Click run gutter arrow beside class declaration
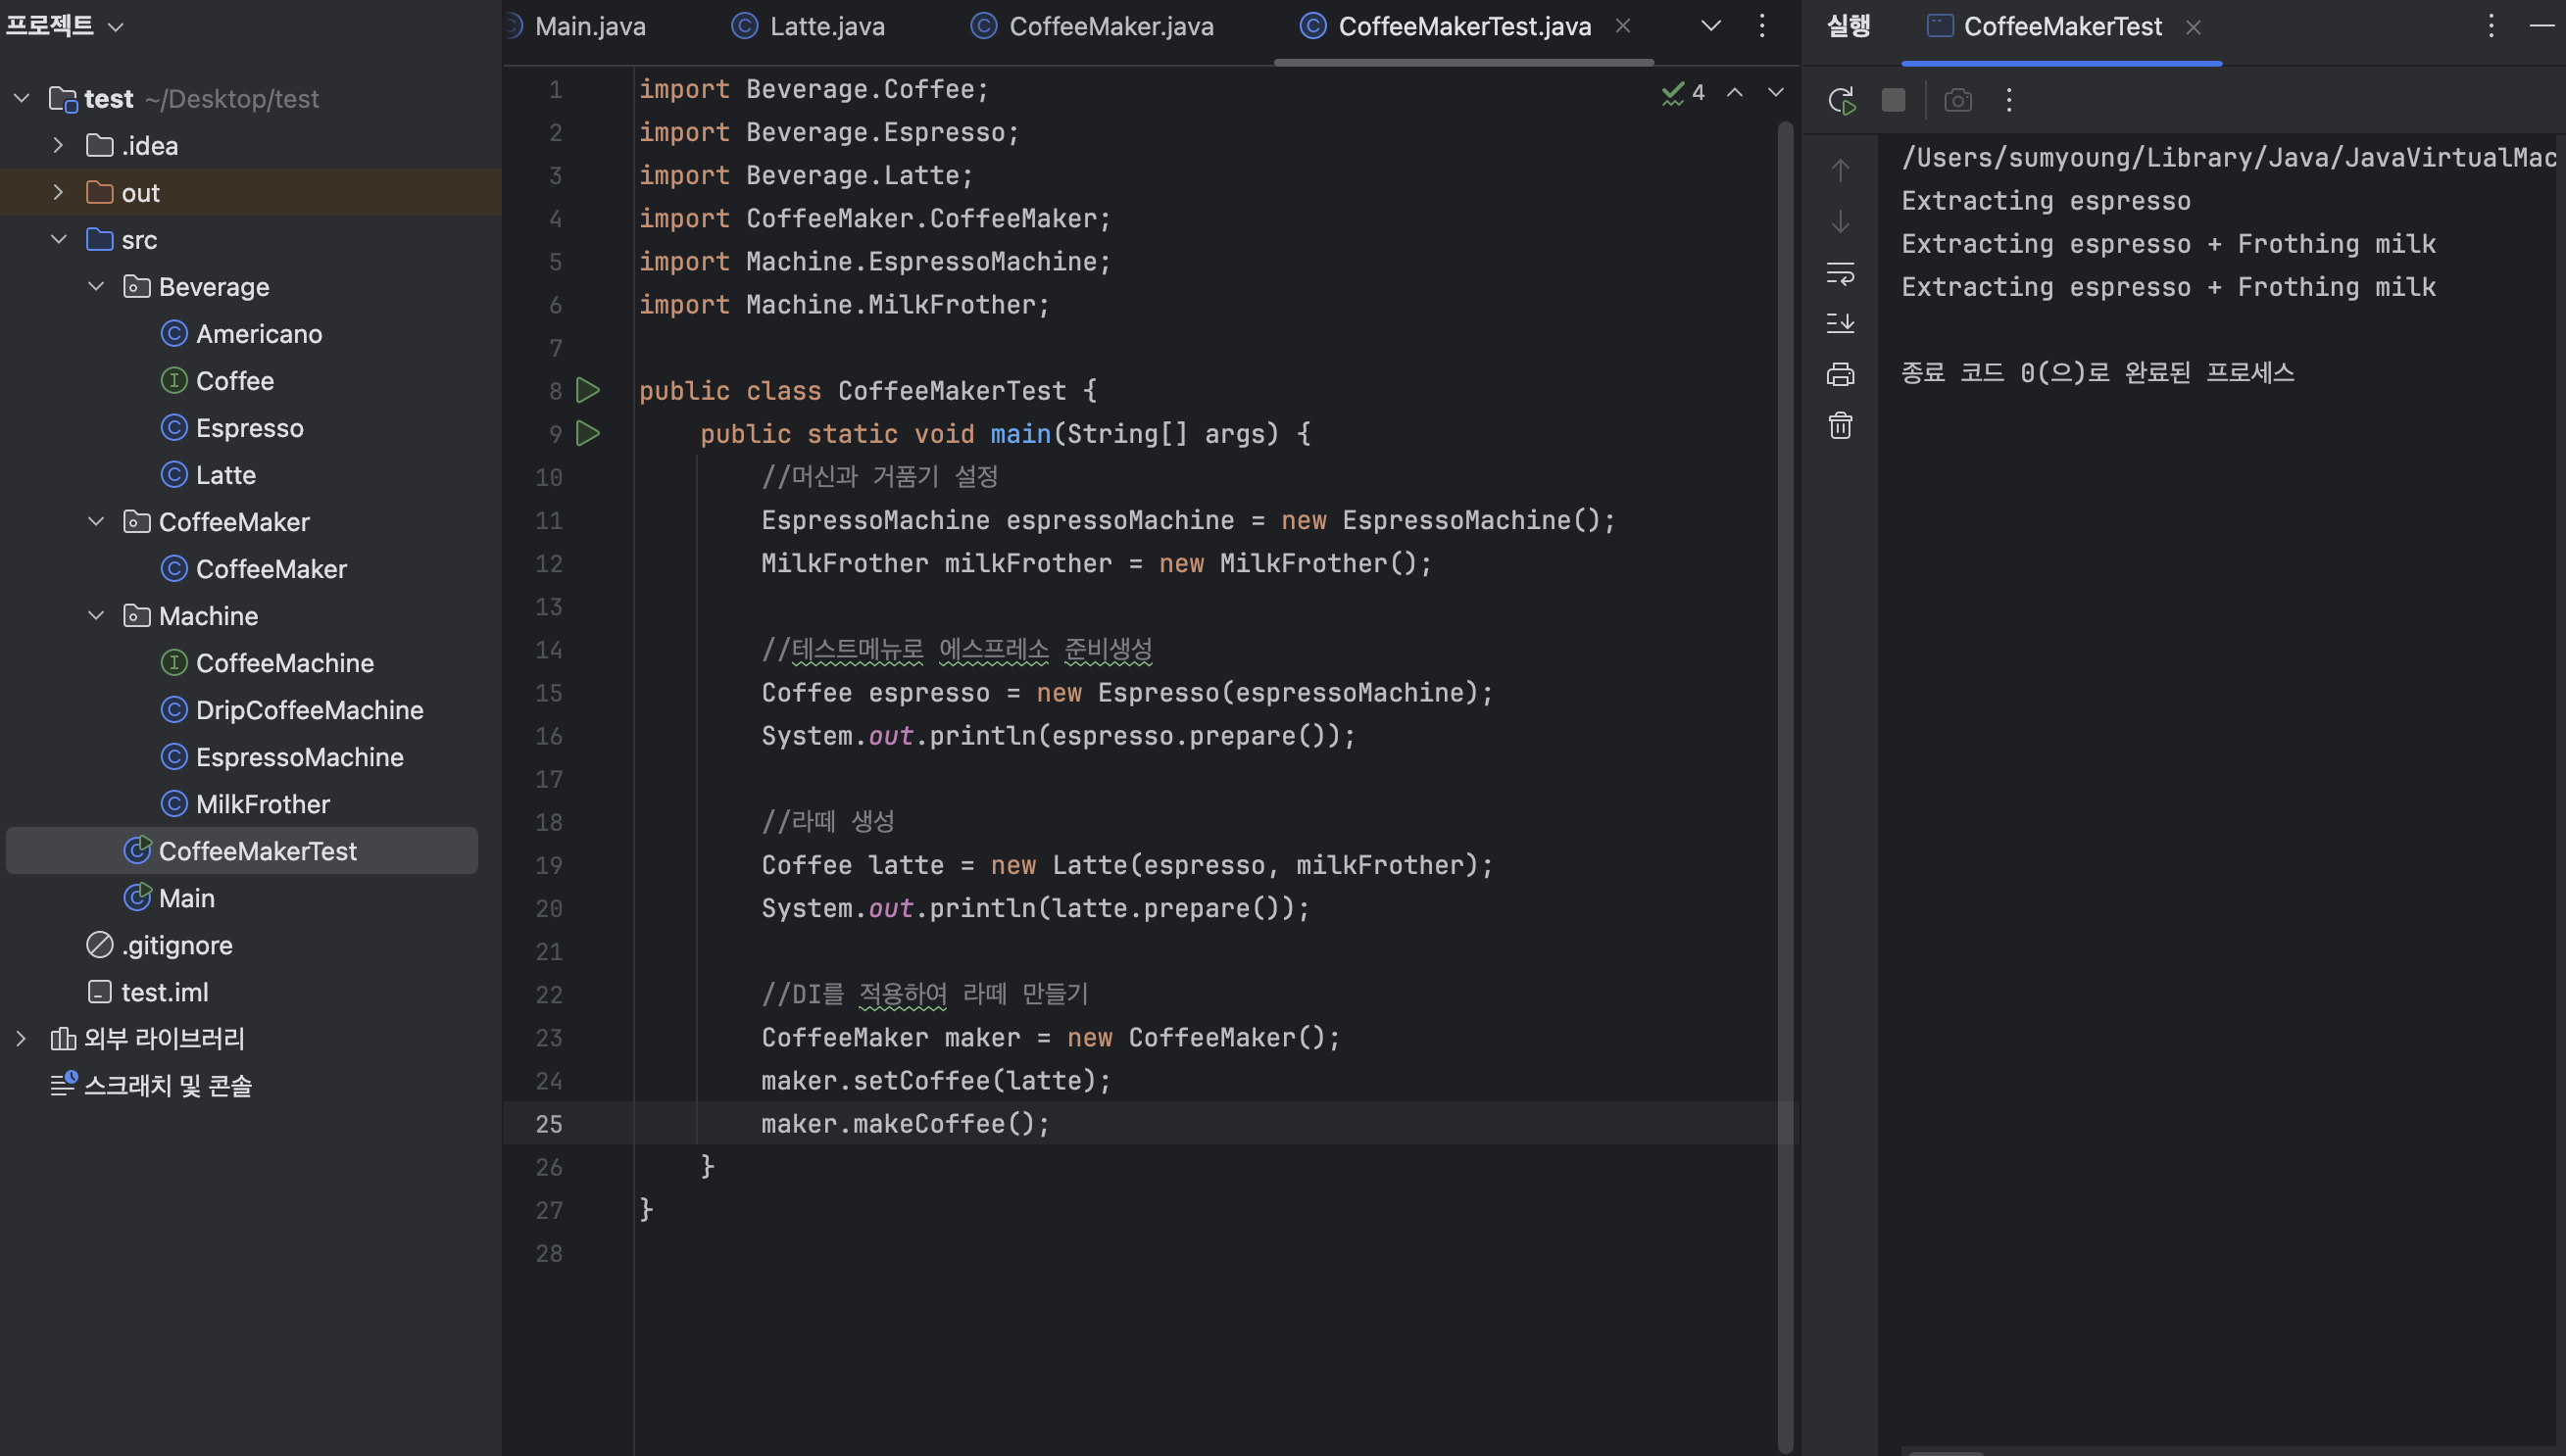2566x1456 pixels. (588, 391)
